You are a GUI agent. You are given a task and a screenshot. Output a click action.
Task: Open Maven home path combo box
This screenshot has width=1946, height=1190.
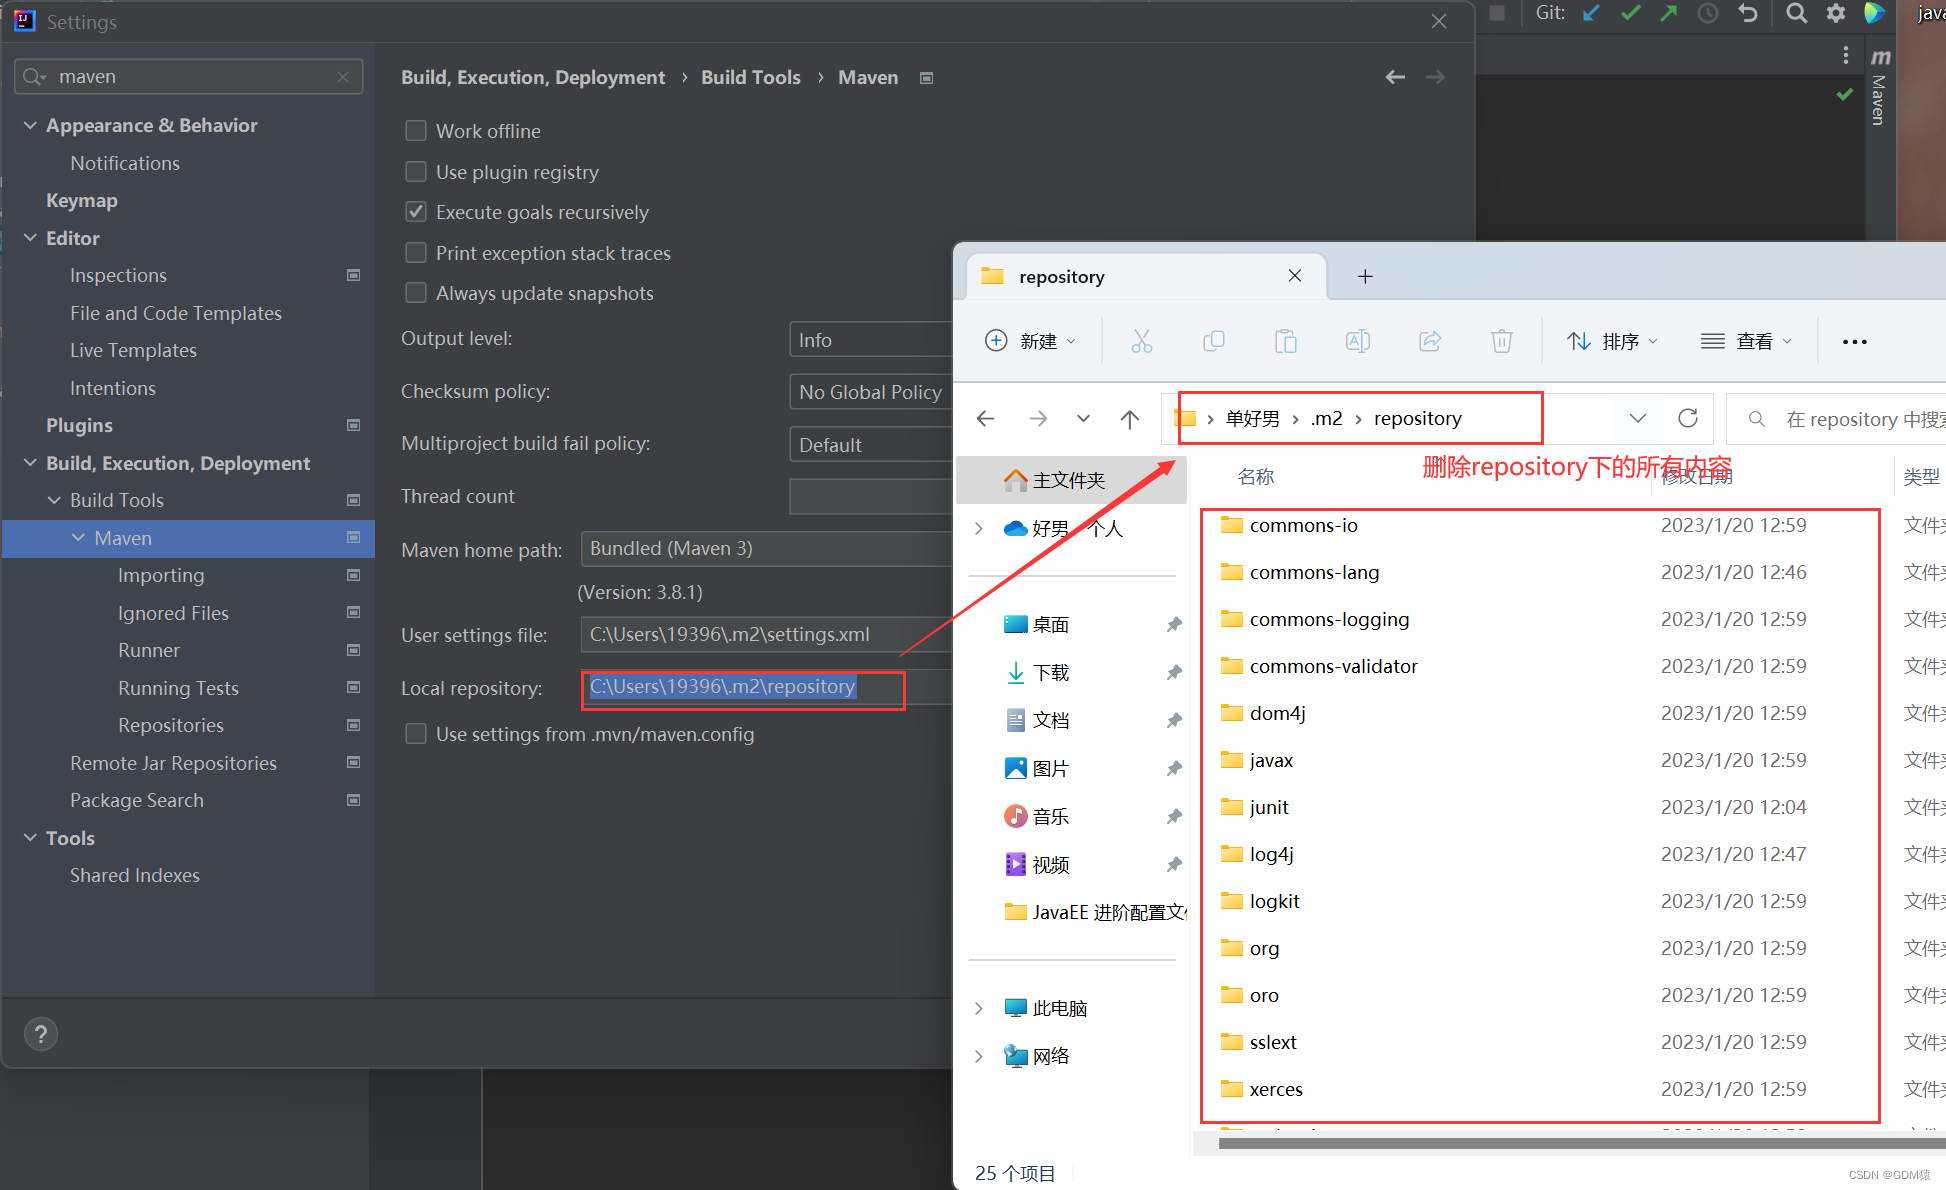pyautogui.click(x=766, y=549)
